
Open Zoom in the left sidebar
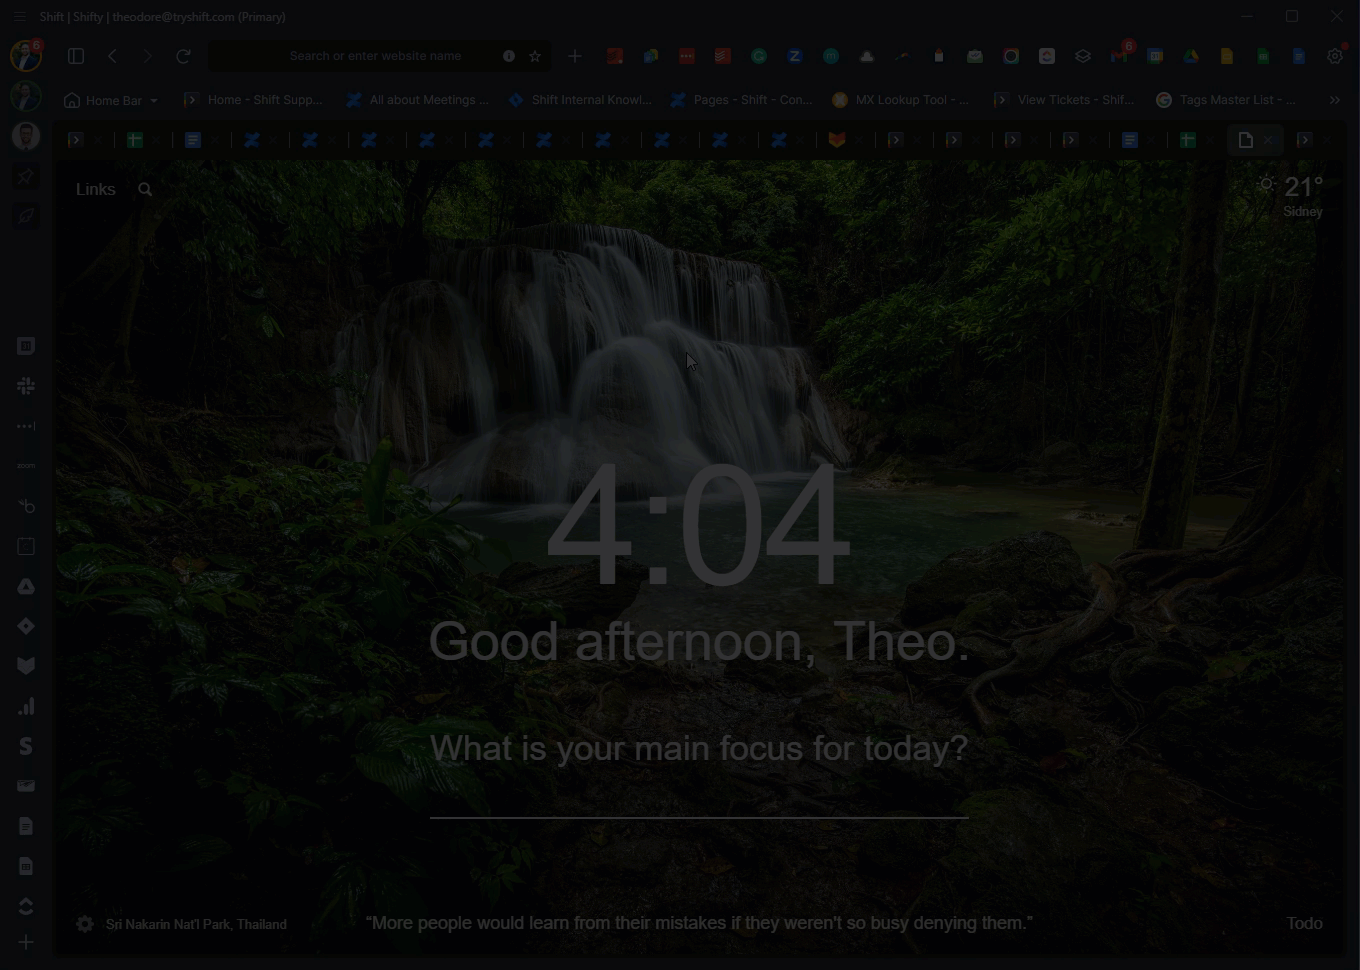26,466
